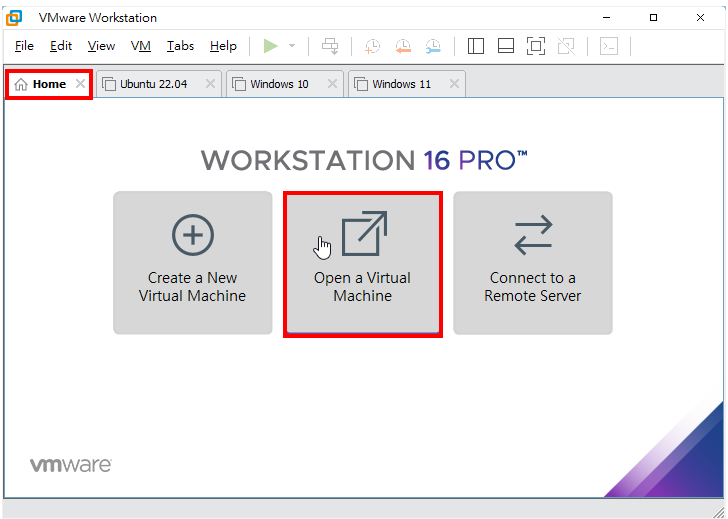Switch to the Windows 11 tab
The width and height of the screenshot is (728, 519).
pos(407,84)
